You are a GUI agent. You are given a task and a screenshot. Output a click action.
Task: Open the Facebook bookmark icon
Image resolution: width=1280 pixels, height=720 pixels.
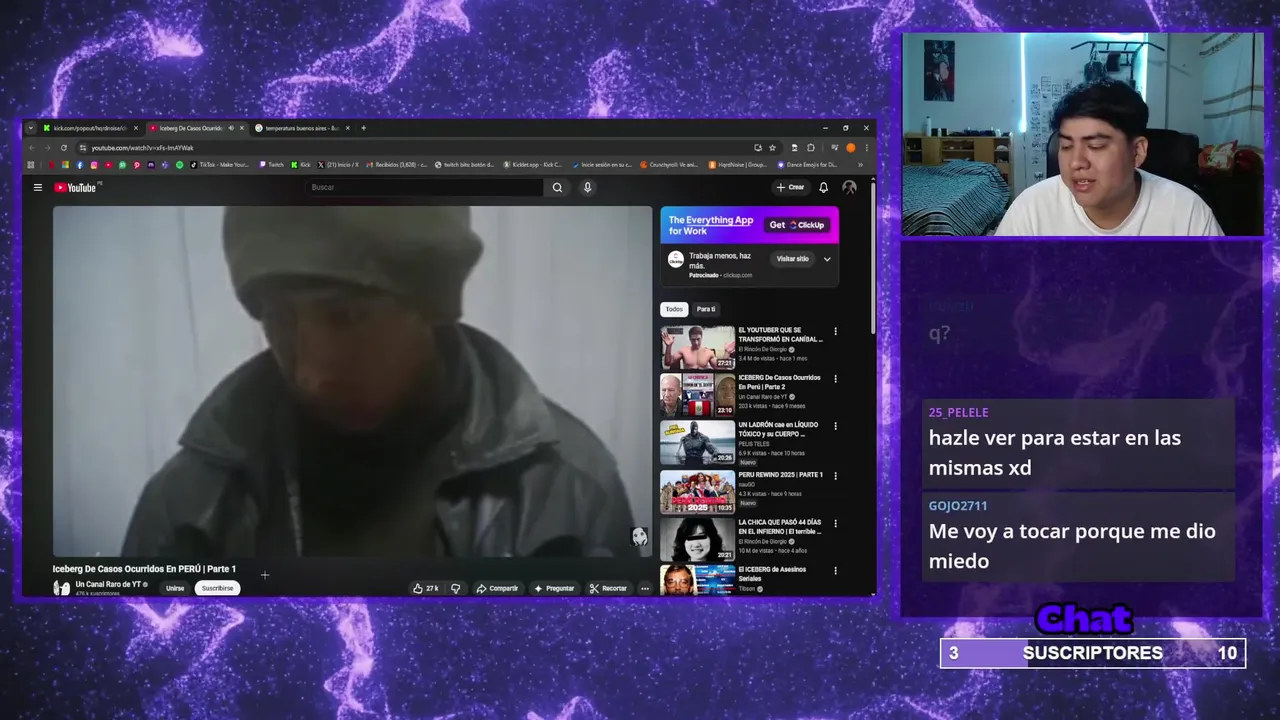pos(79,165)
